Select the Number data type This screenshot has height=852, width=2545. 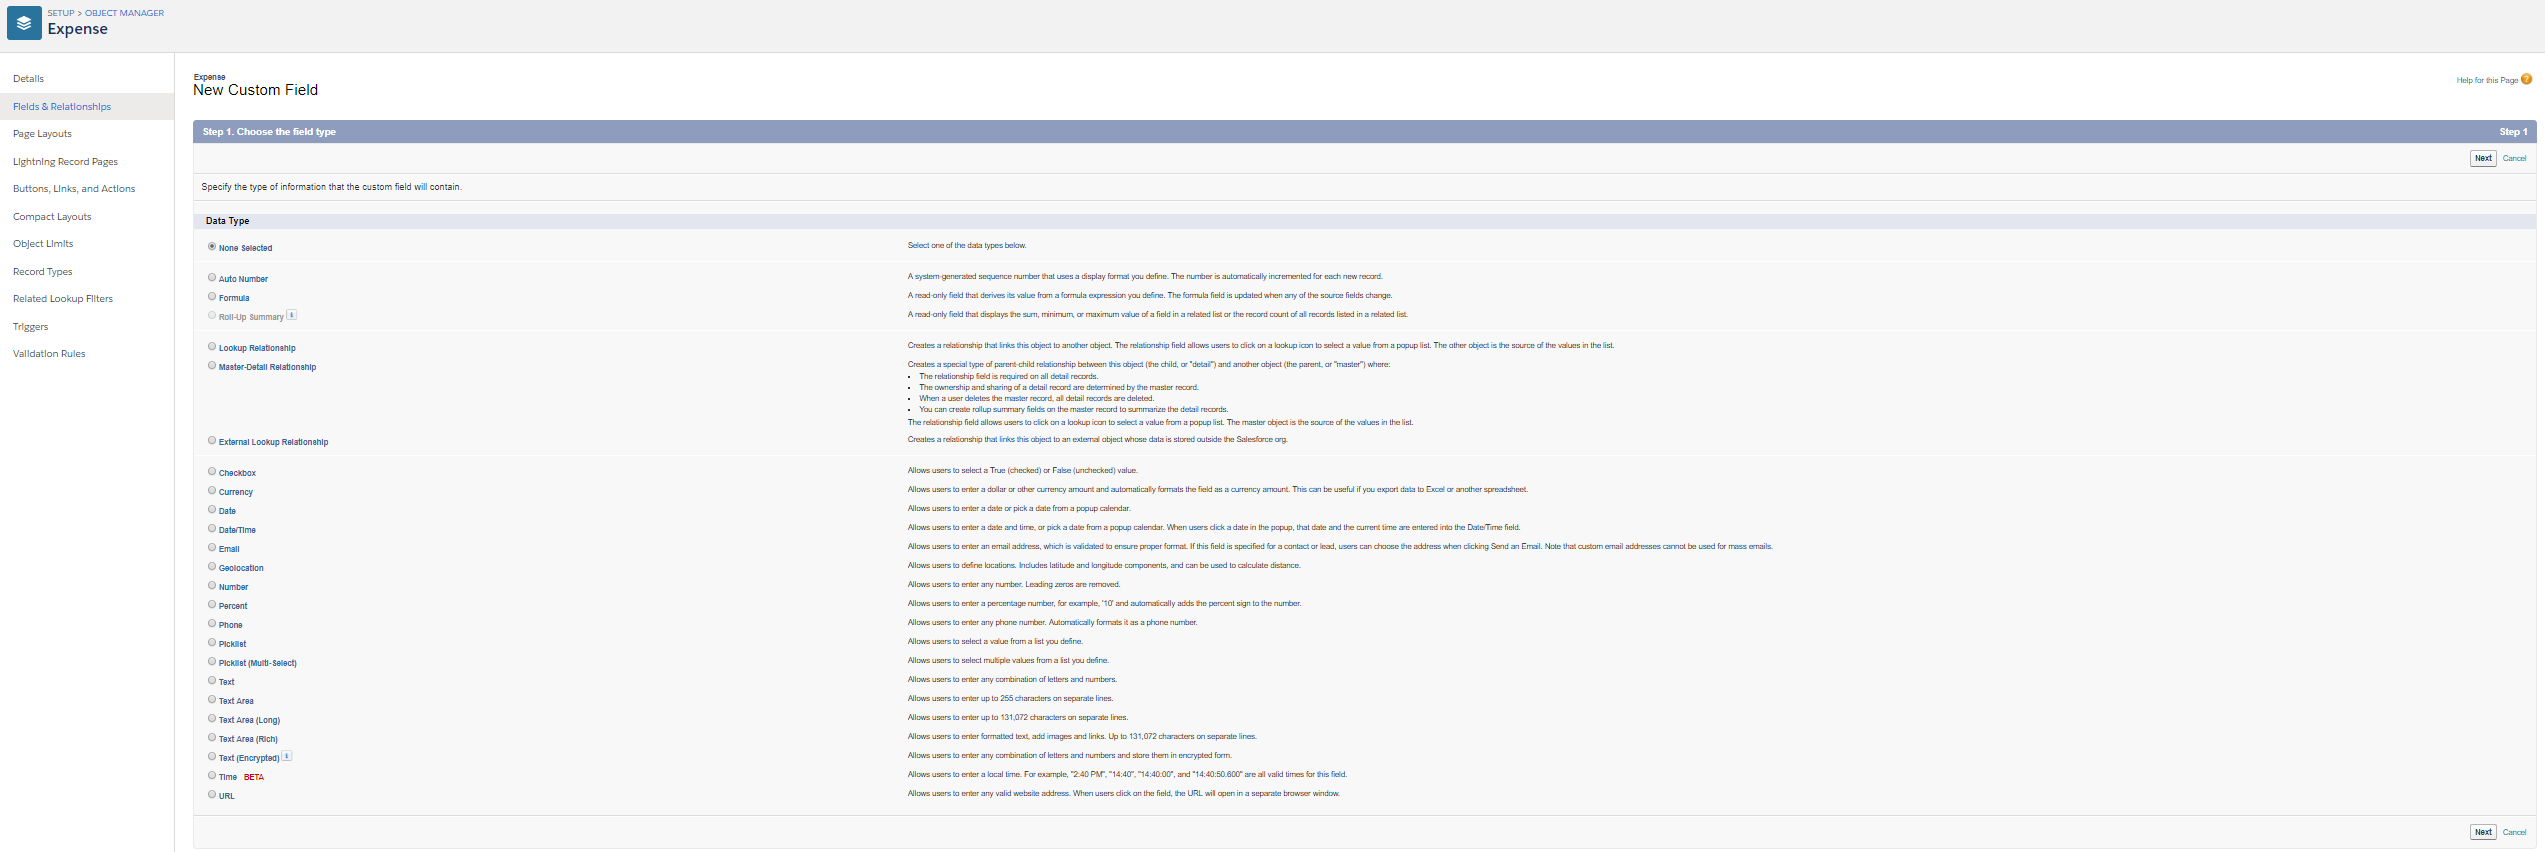[212, 586]
